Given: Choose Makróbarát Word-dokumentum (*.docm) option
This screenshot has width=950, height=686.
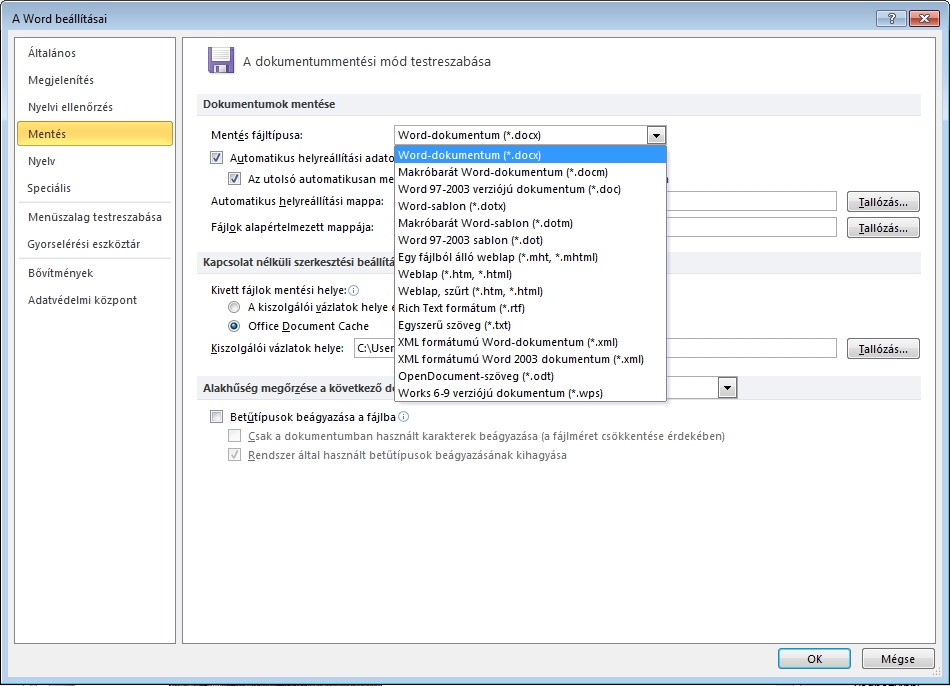Looking at the screenshot, I should click(530, 172).
